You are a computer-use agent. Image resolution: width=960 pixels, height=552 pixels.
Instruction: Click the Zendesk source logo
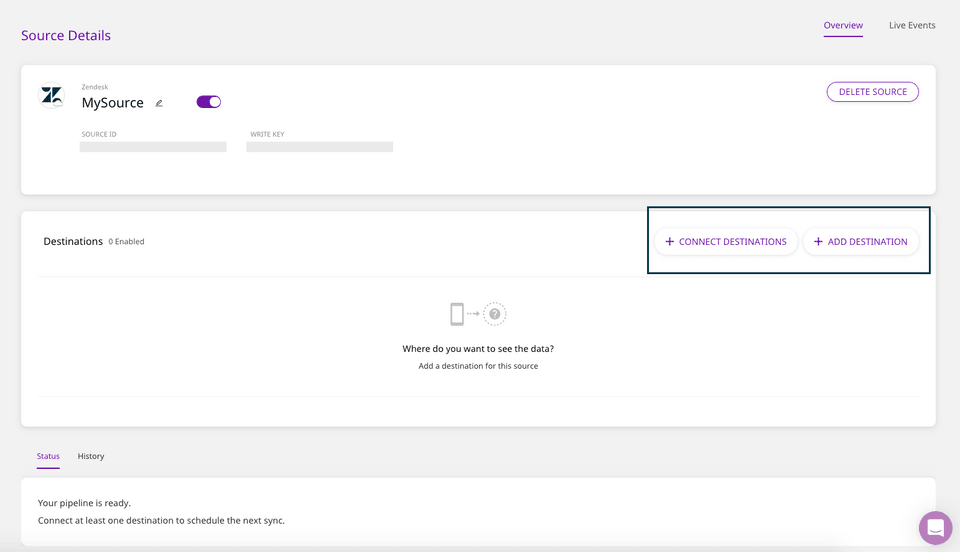[x=51, y=96]
